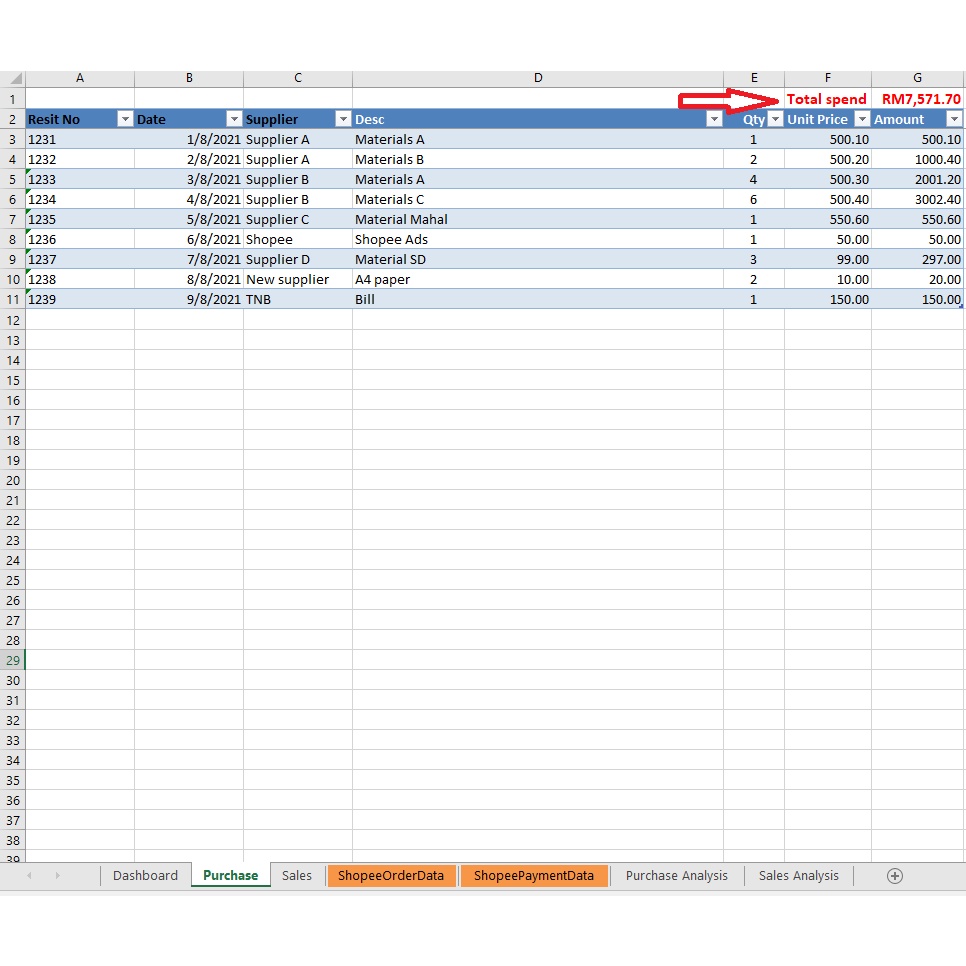966x966 pixels.
Task: Add a new sheet with plus button
Action: click(895, 876)
